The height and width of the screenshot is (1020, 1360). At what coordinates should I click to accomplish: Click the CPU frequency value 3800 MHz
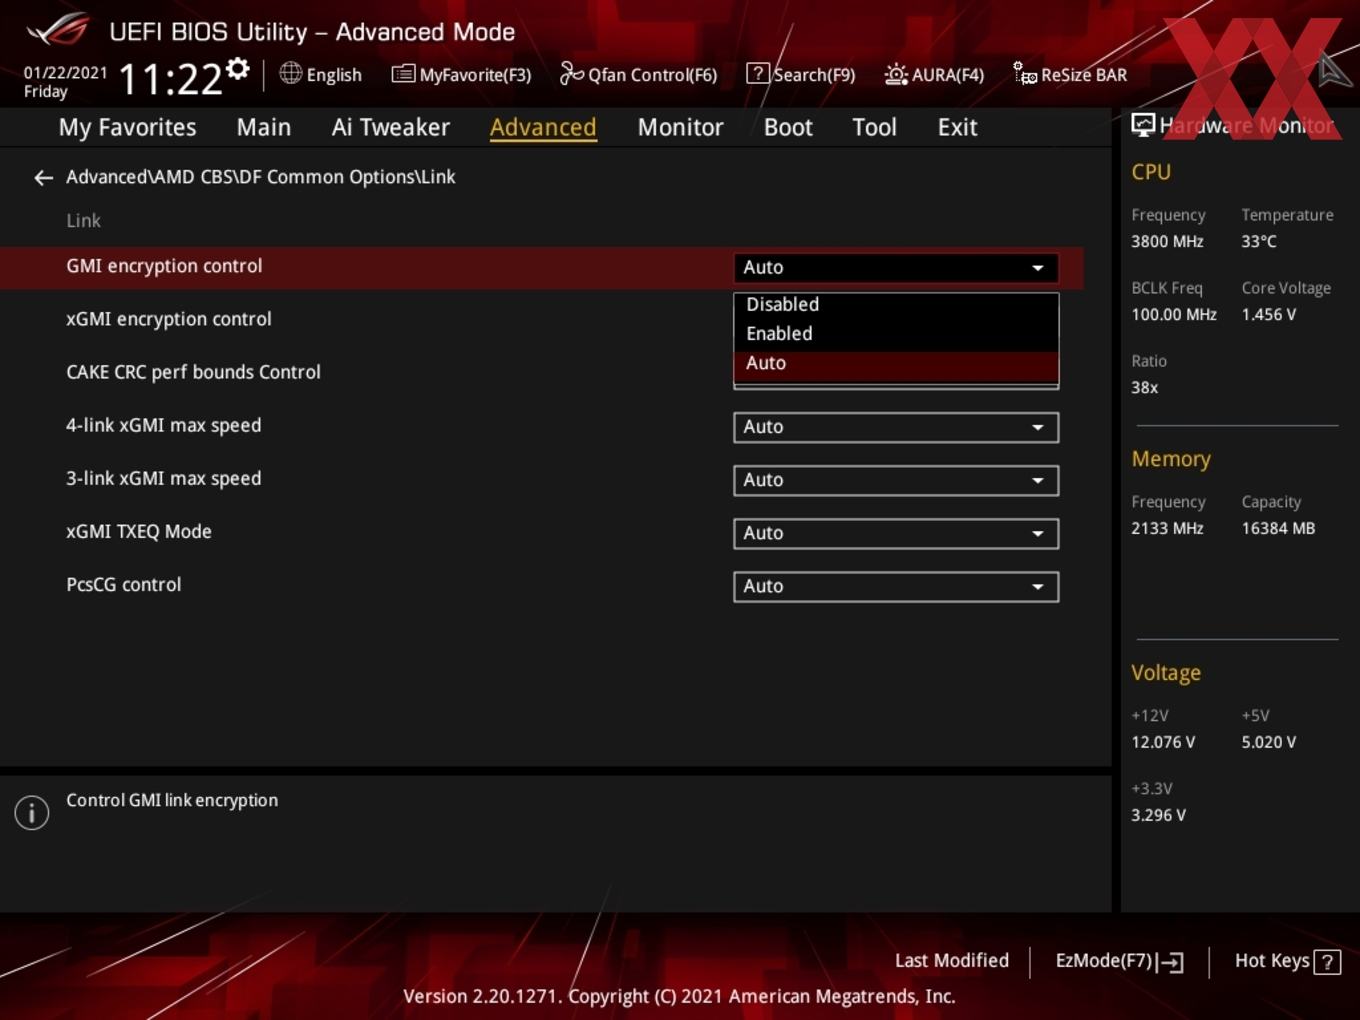click(x=1167, y=242)
